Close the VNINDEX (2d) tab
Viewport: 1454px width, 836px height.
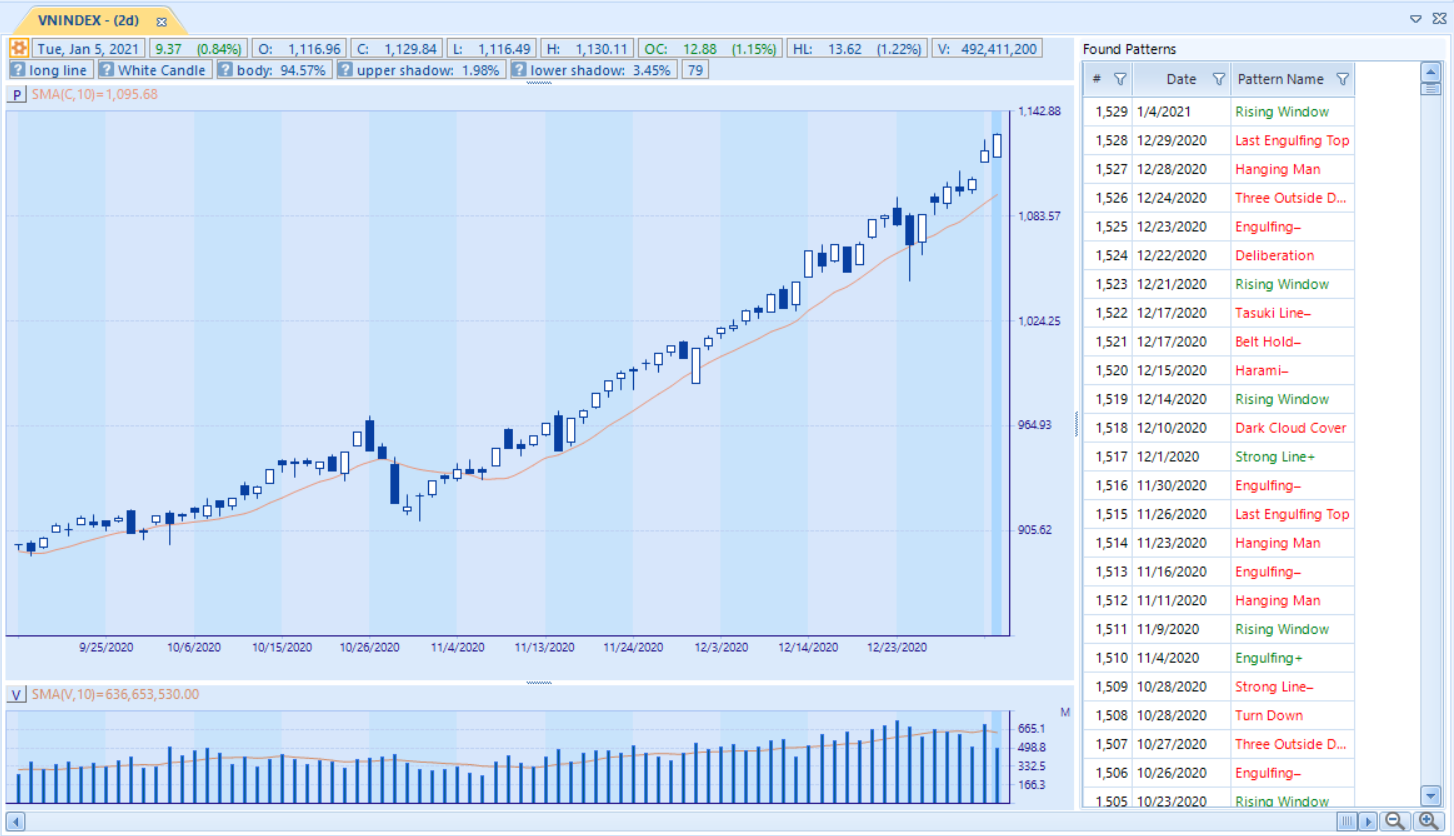pyautogui.click(x=161, y=21)
